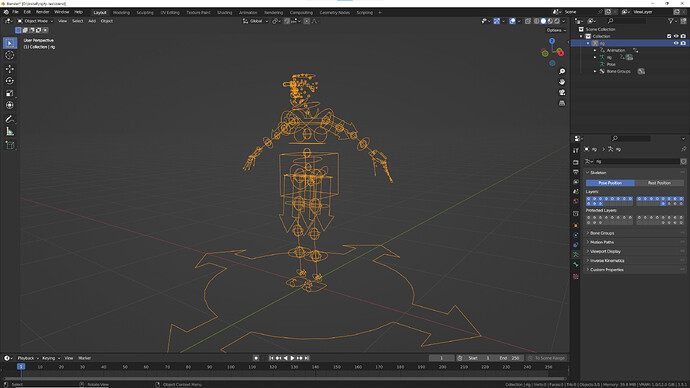Toggle the camera view icon

(562, 92)
